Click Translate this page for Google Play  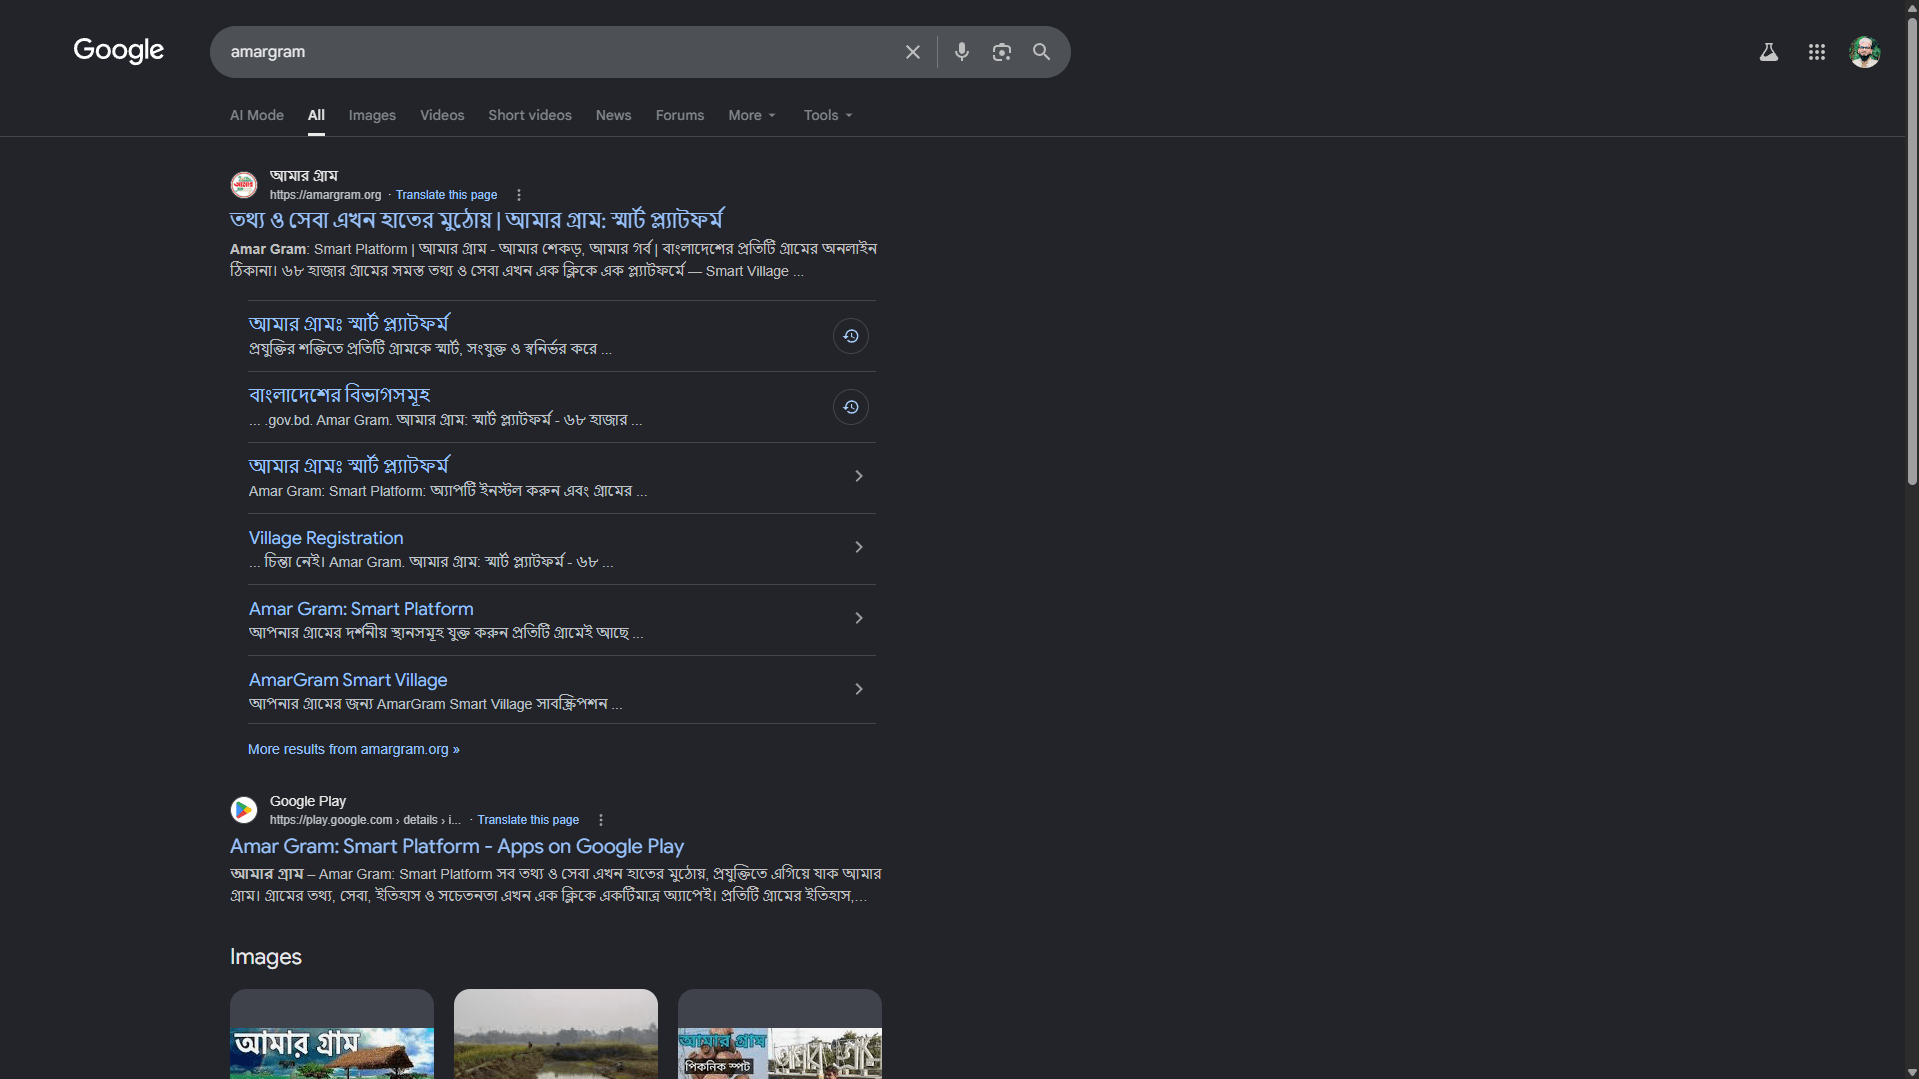point(528,820)
